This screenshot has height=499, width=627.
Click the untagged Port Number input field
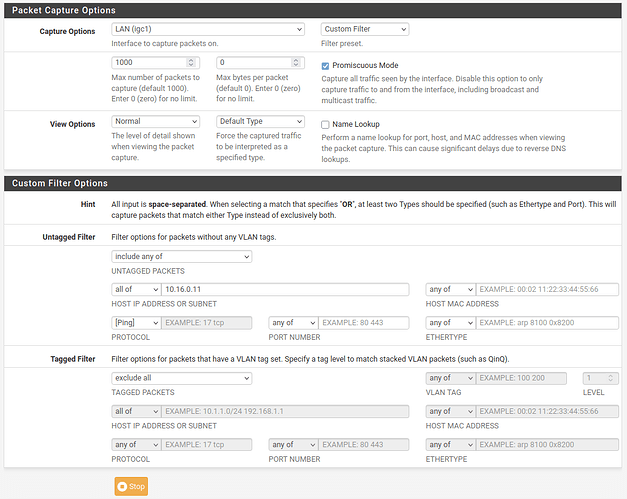click(364, 323)
